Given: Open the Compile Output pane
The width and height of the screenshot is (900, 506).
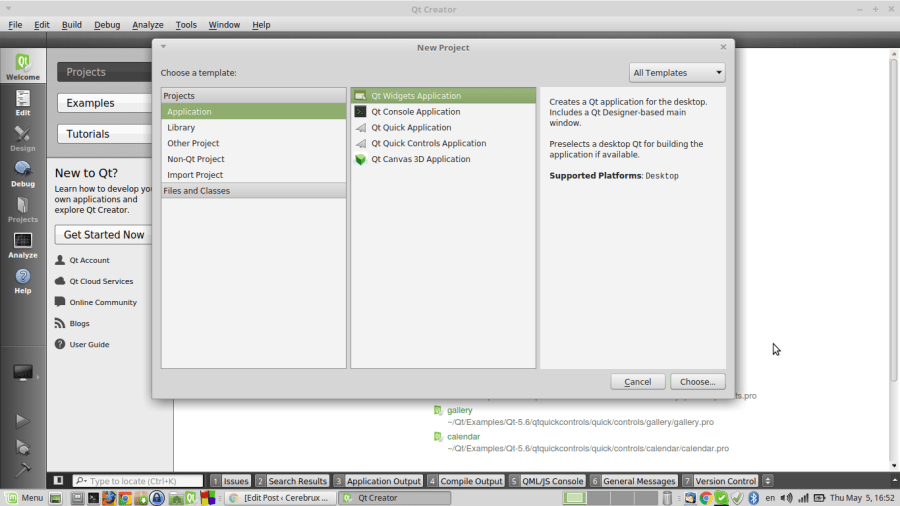Looking at the screenshot, I should pos(465,481).
